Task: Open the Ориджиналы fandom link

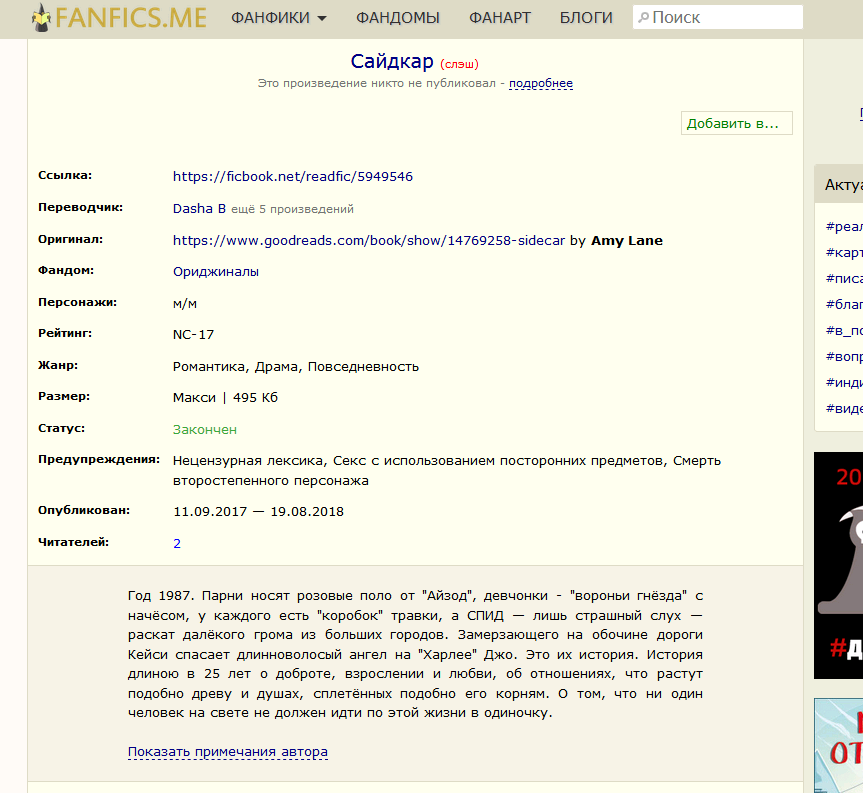Action: tap(216, 272)
